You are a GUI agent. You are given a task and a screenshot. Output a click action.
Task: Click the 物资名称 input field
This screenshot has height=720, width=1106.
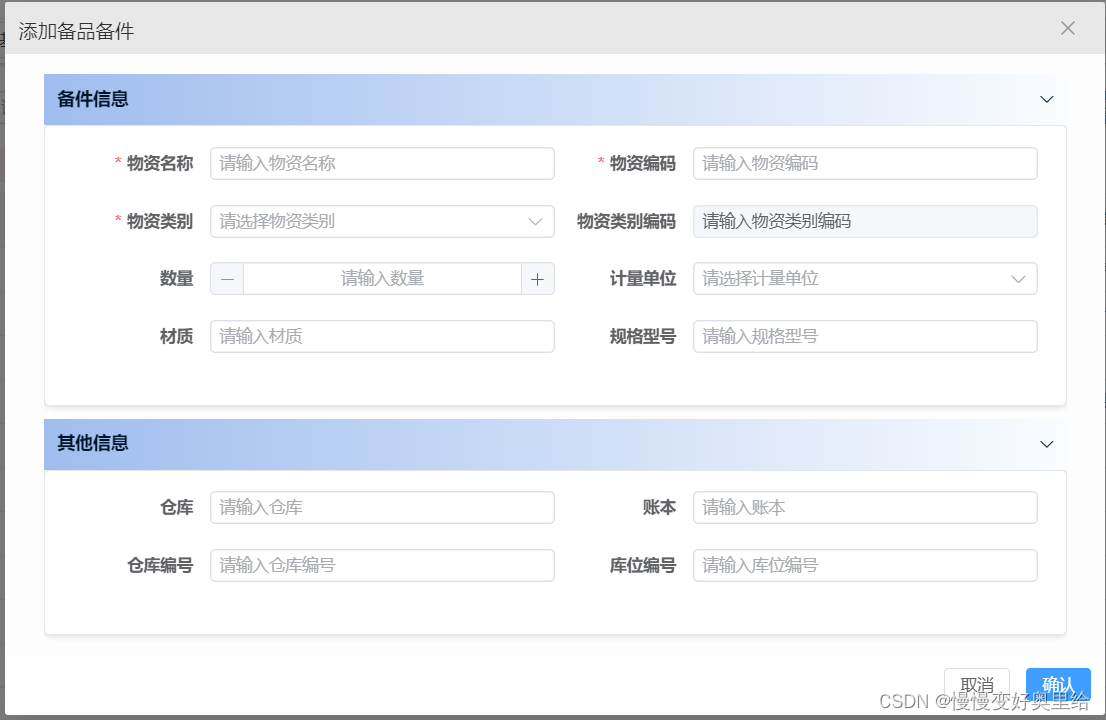pyautogui.click(x=382, y=163)
